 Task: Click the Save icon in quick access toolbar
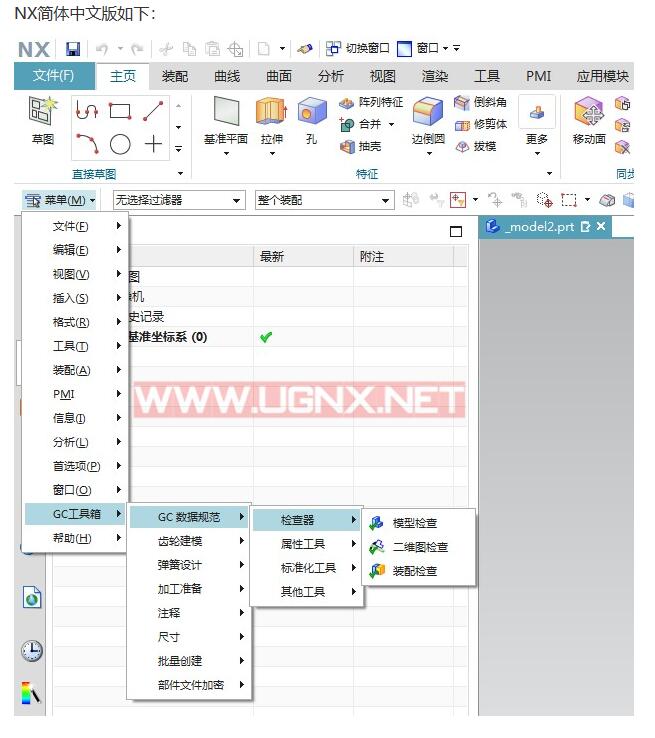tap(73, 49)
